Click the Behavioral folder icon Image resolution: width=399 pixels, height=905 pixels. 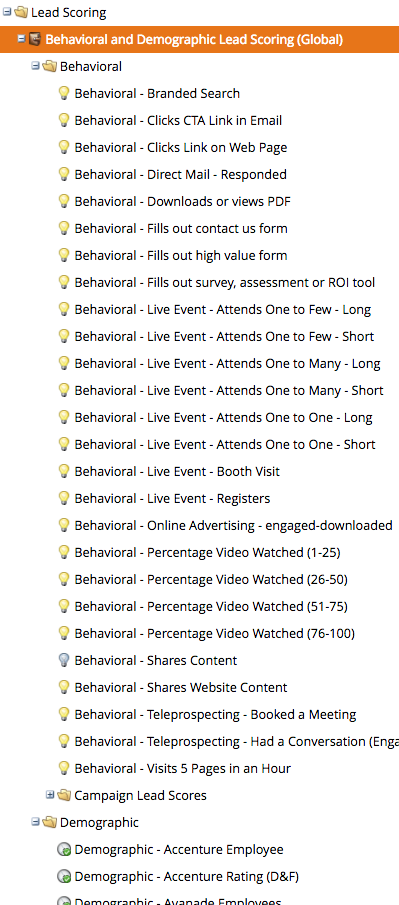point(50,66)
